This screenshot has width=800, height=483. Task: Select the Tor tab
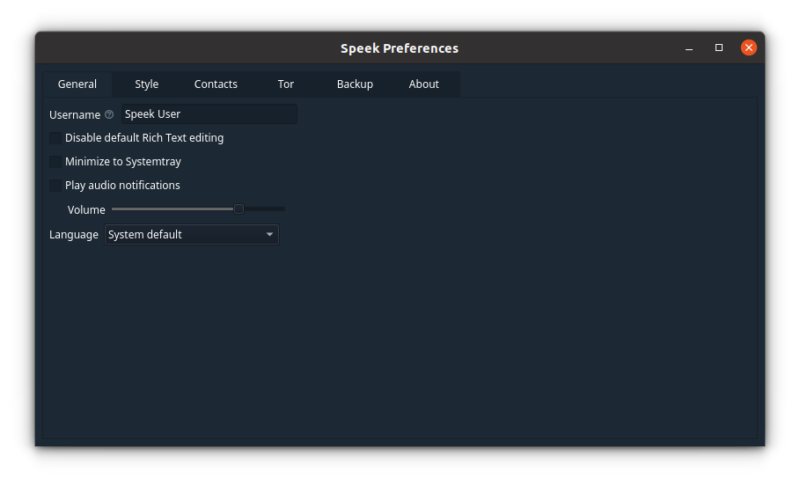286,84
